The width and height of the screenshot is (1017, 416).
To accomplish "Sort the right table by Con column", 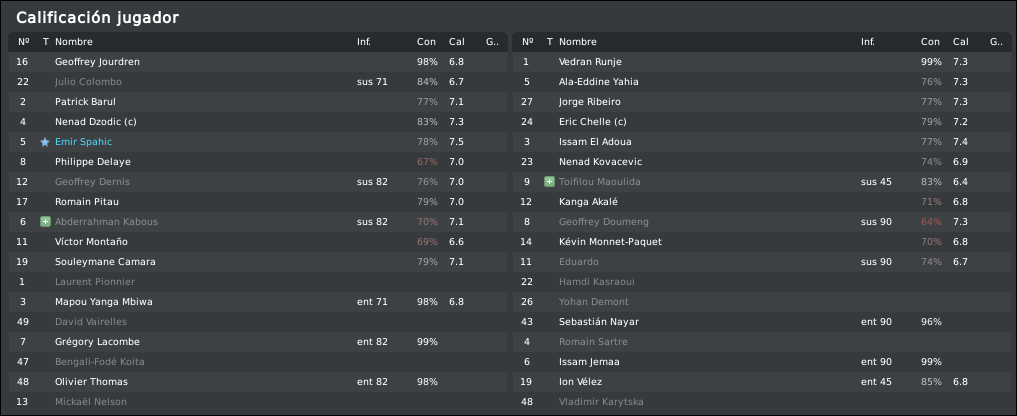I will (x=930, y=42).
